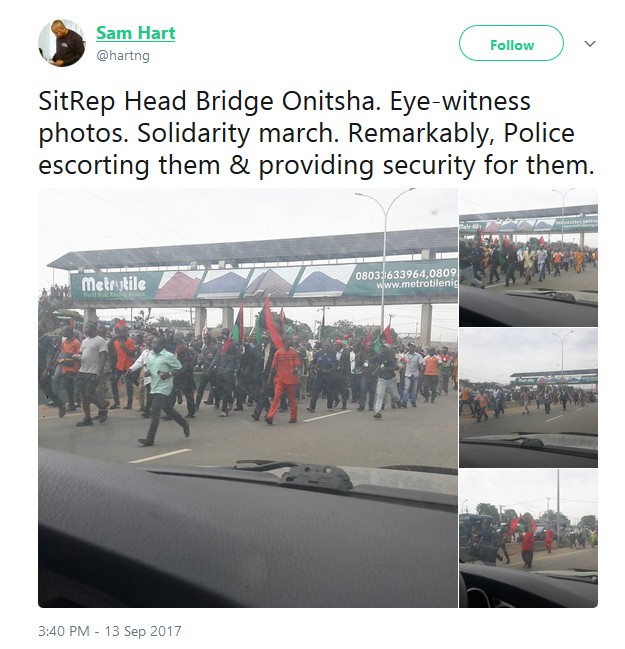625x649 pixels.
Task: View the middle-right photo thumbnail
Action: pyautogui.click(x=528, y=397)
